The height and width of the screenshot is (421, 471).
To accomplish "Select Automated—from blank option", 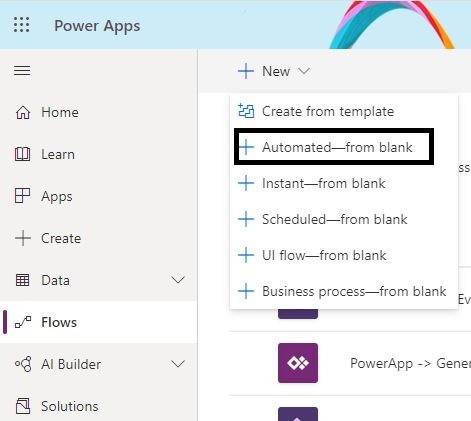I will (334, 147).
